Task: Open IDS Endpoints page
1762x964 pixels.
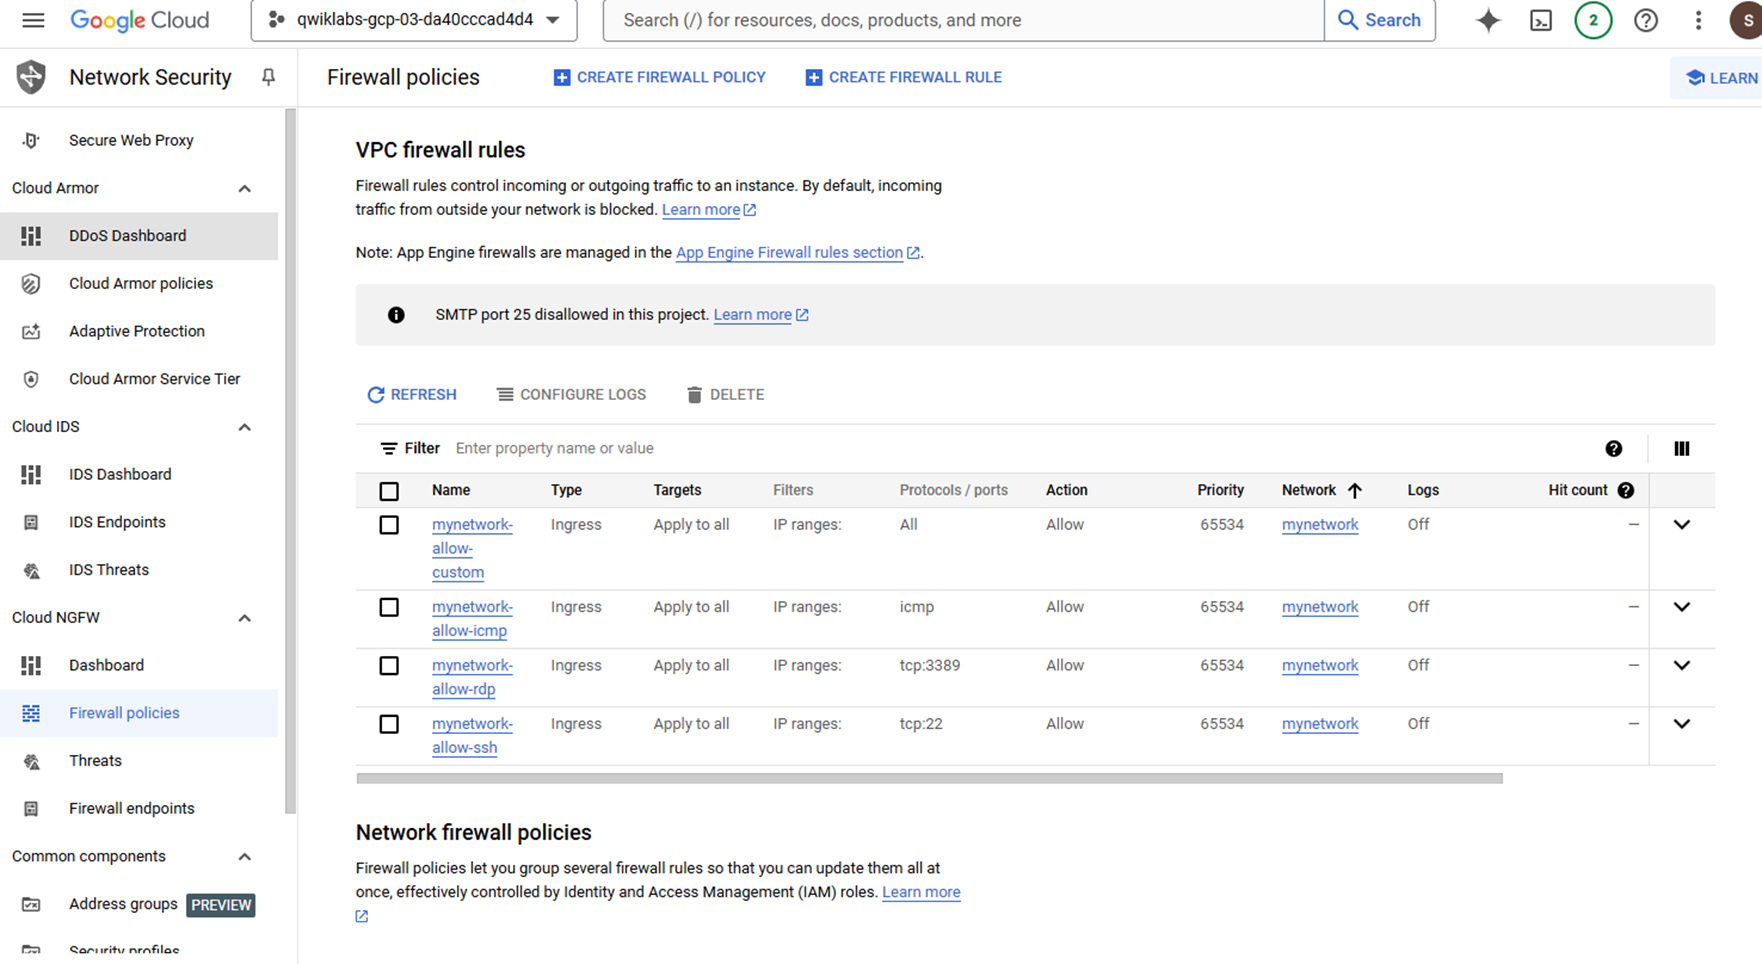Action: pyautogui.click(x=139, y=522)
